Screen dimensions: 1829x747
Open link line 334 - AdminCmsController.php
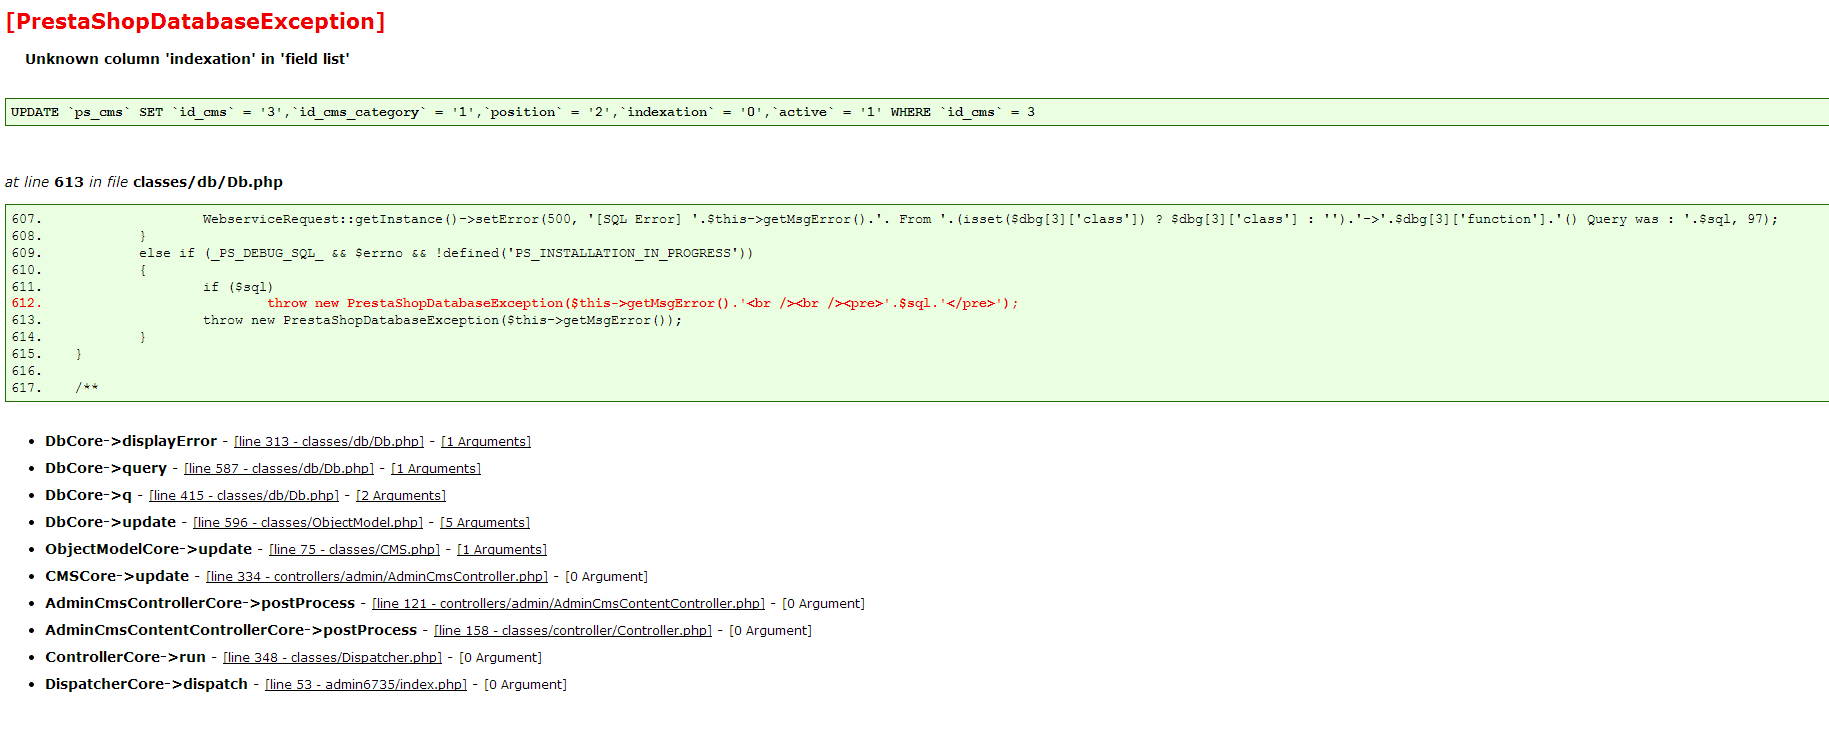377,577
